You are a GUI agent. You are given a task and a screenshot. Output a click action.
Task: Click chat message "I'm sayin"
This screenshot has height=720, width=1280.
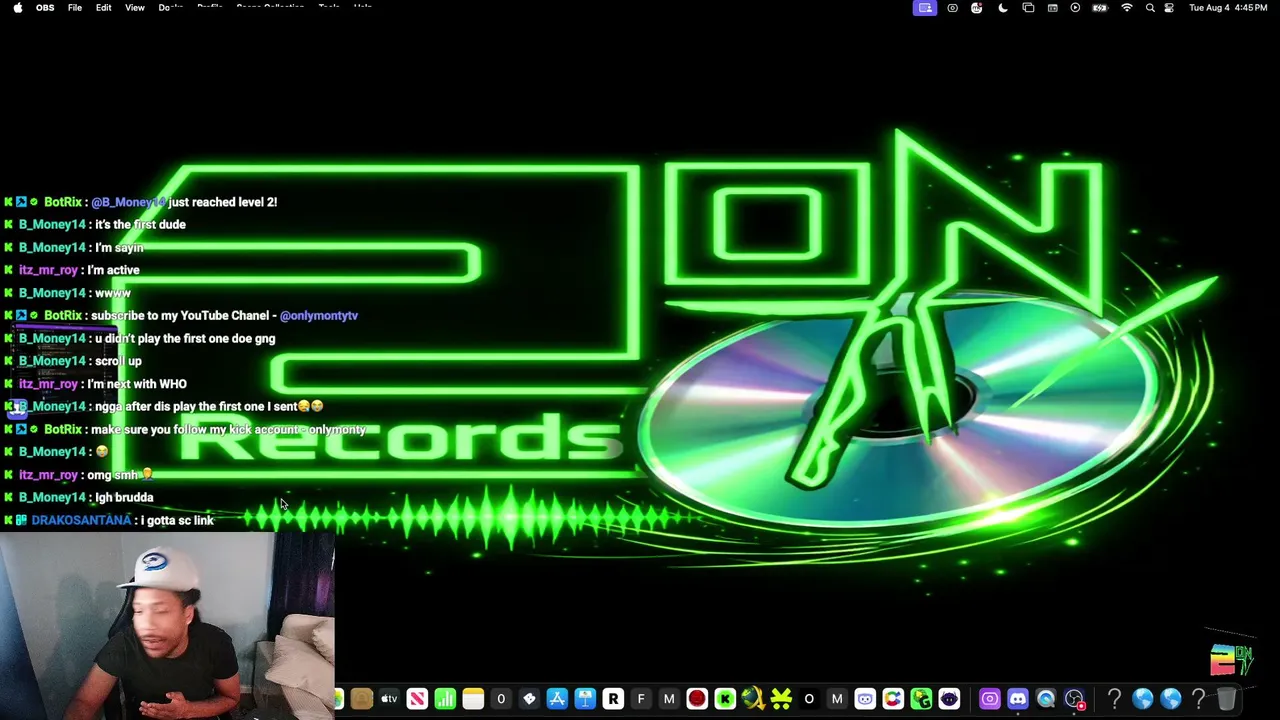tap(119, 248)
